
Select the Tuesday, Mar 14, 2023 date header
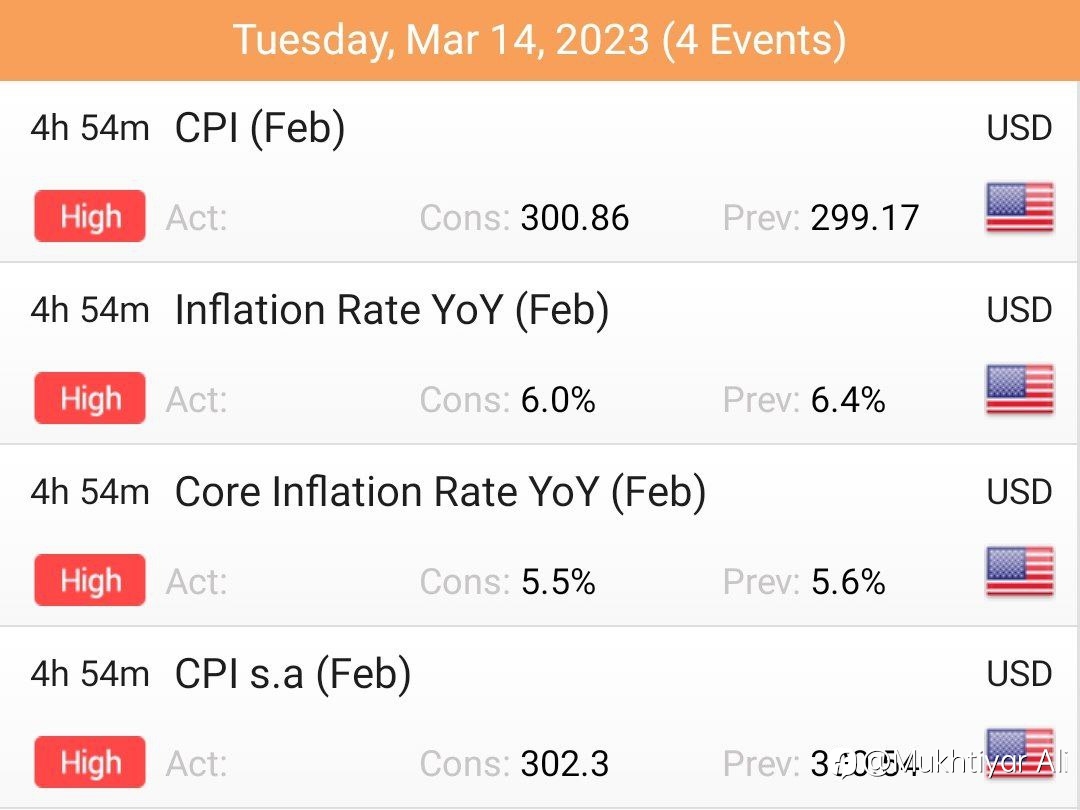540,40
